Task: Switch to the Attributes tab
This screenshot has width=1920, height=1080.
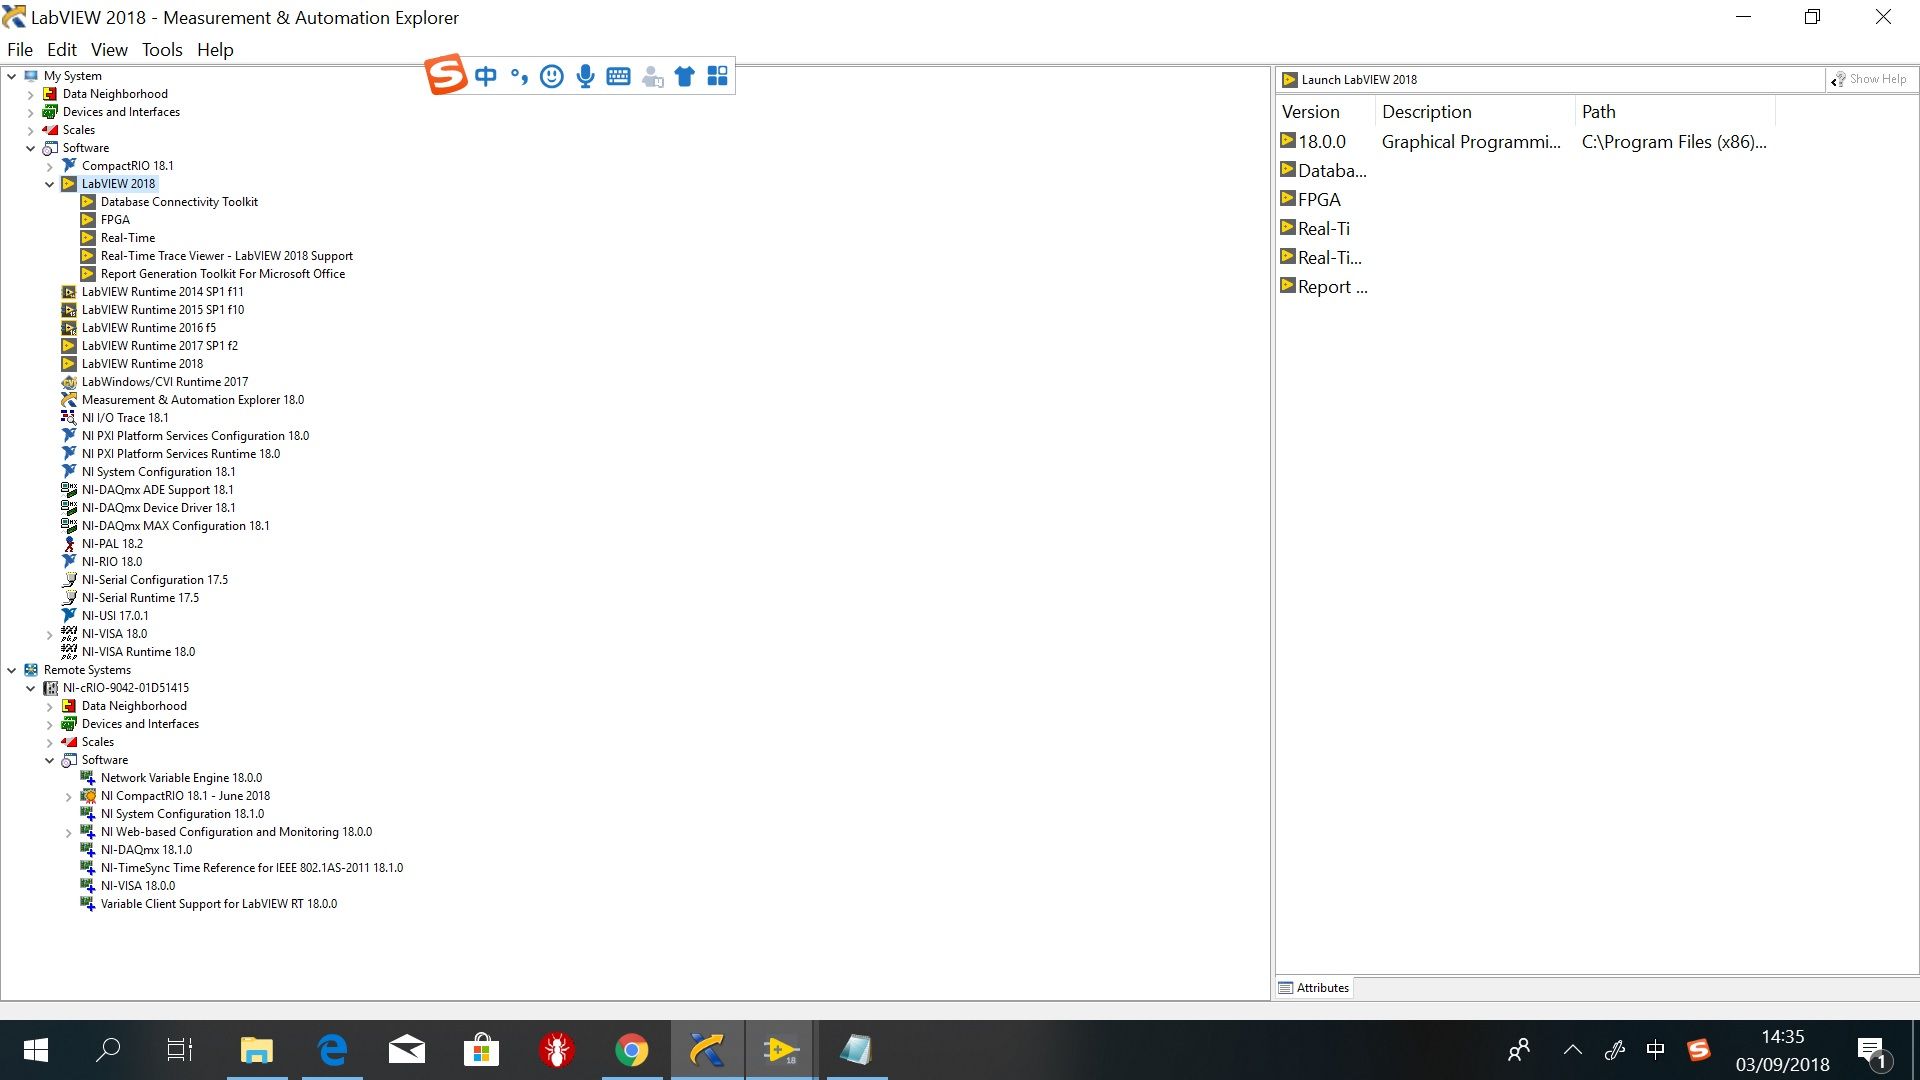Action: coord(1314,987)
